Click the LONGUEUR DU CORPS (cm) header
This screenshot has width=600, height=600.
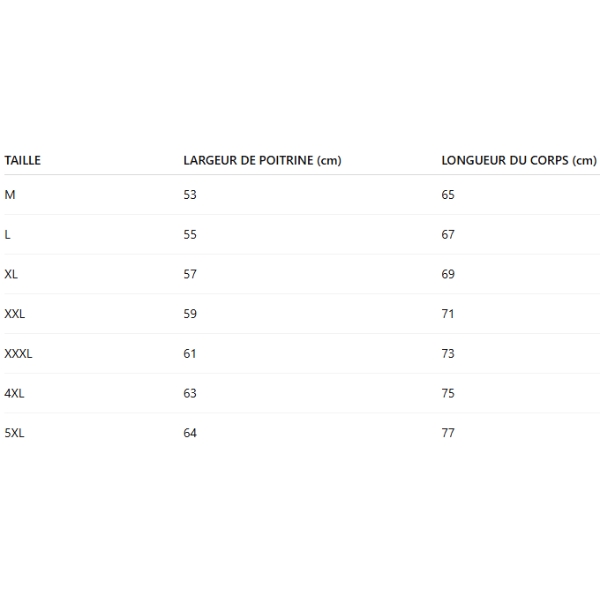click(x=518, y=160)
